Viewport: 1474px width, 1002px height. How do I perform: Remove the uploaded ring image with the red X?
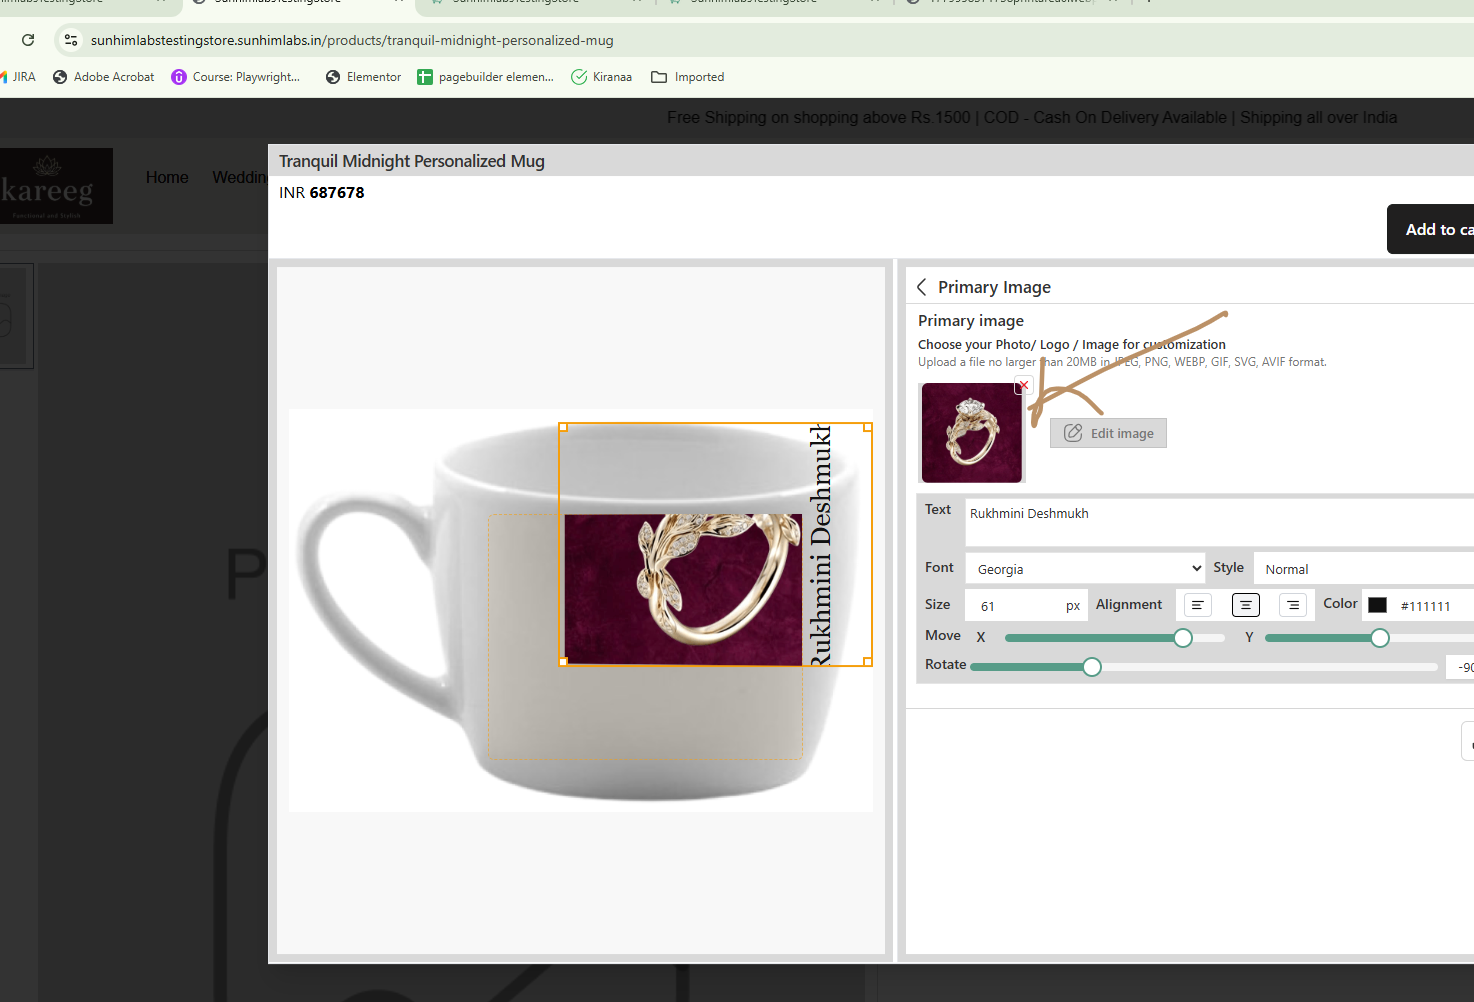click(x=1023, y=385)
